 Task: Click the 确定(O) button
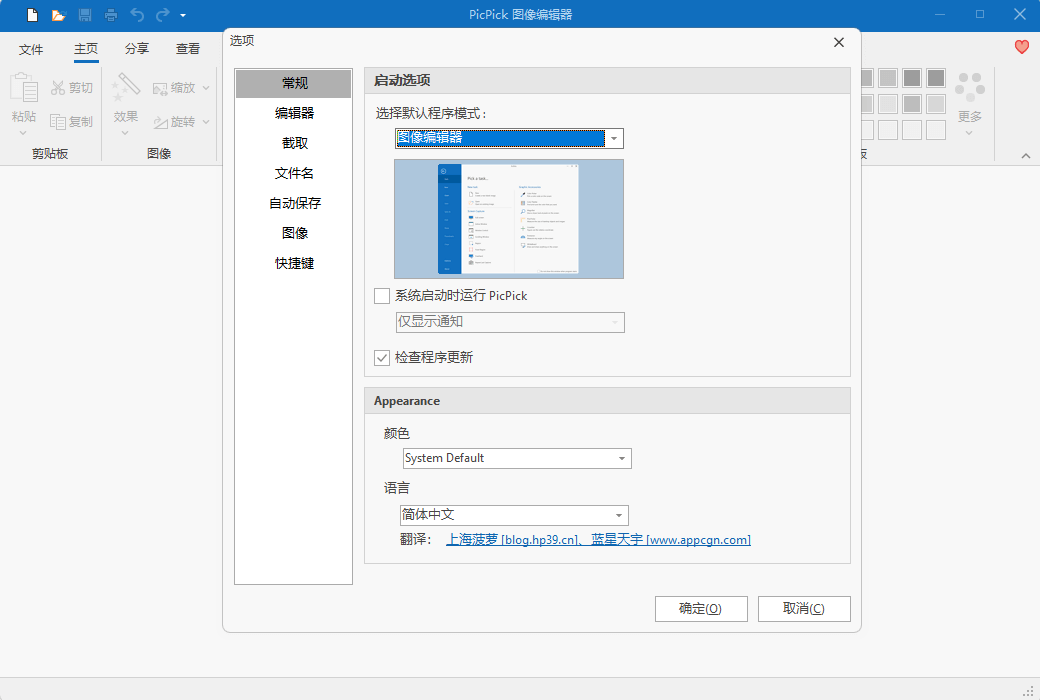tap(701, 608)
